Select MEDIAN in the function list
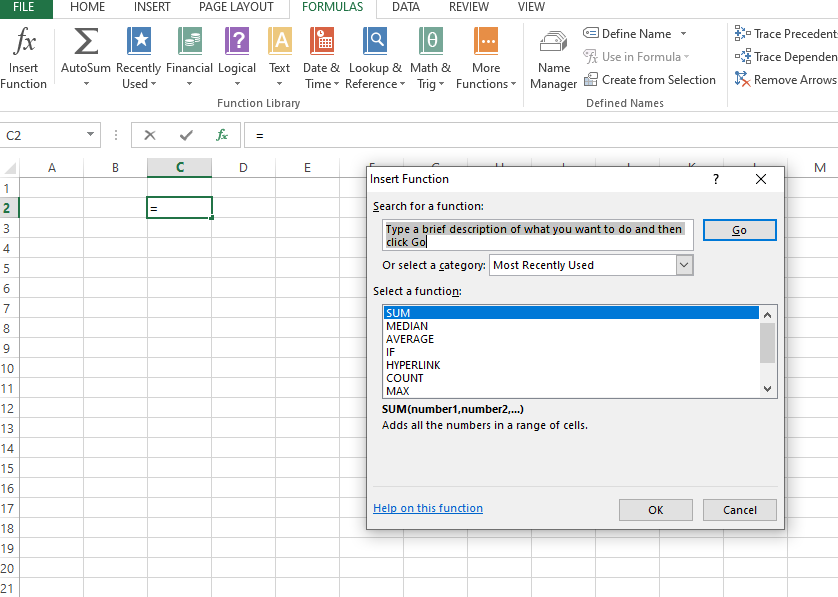This screenshot has height=597, width=838. click(407, 326)
